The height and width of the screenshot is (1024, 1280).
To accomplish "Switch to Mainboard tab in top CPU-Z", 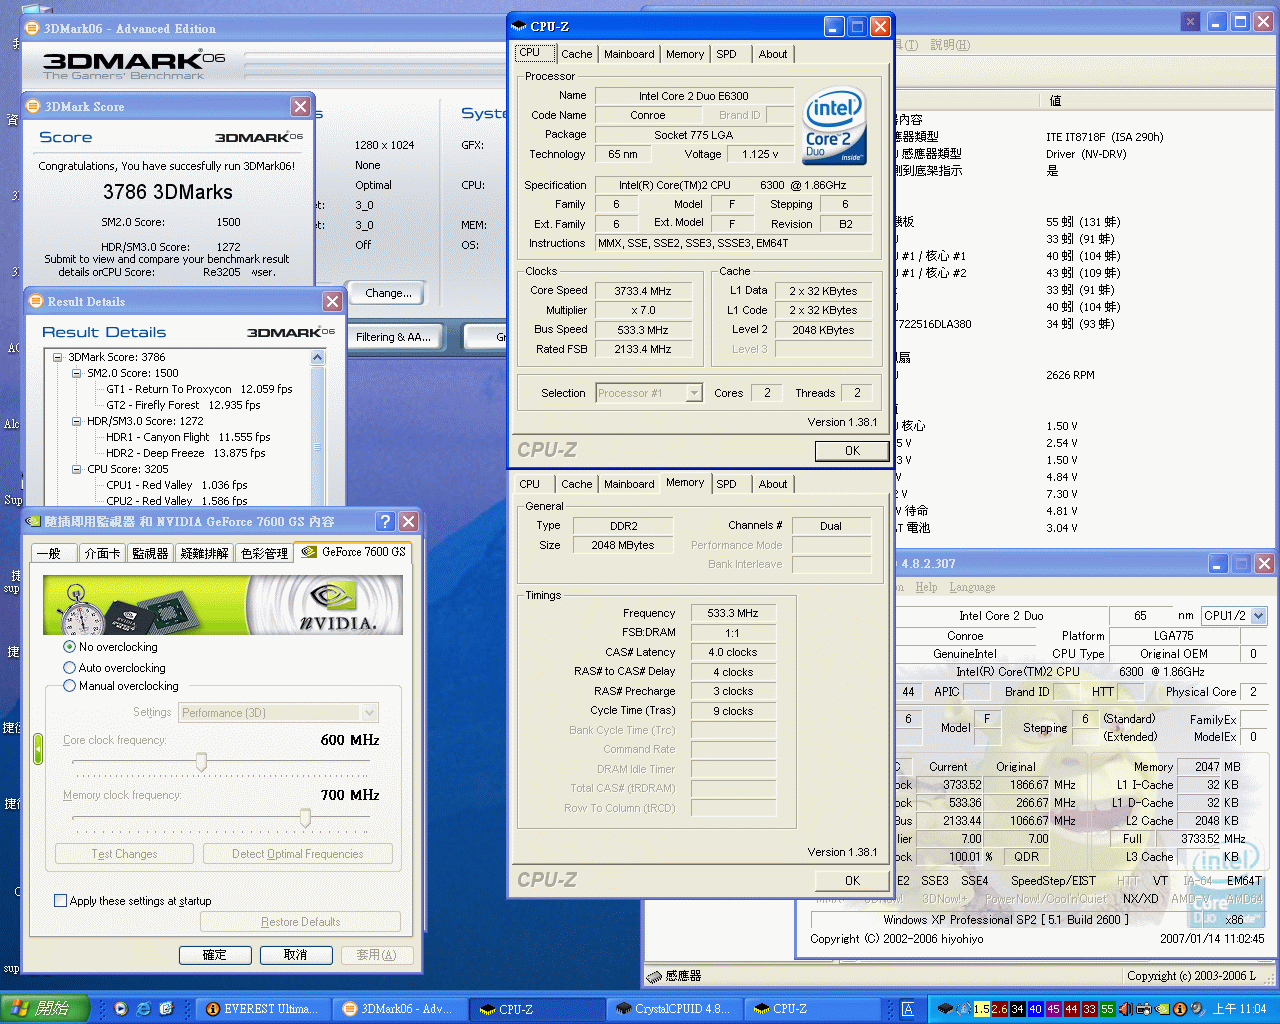I will coord(629,54).
